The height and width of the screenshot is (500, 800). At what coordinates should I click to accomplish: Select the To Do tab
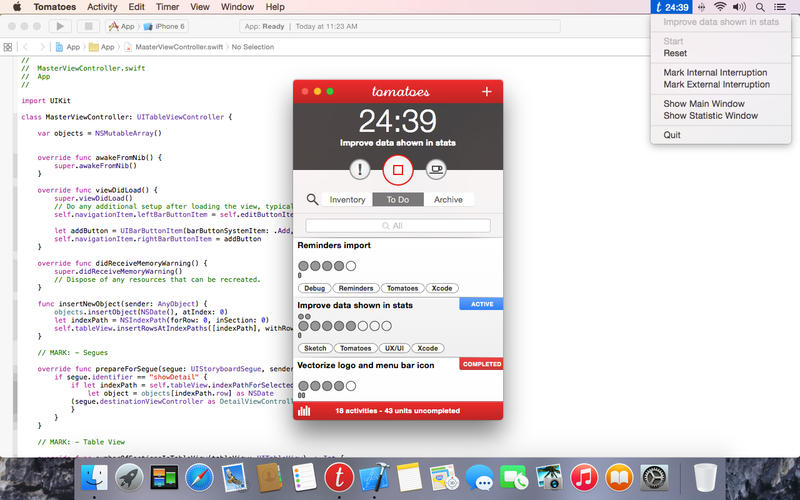(398, 199)
